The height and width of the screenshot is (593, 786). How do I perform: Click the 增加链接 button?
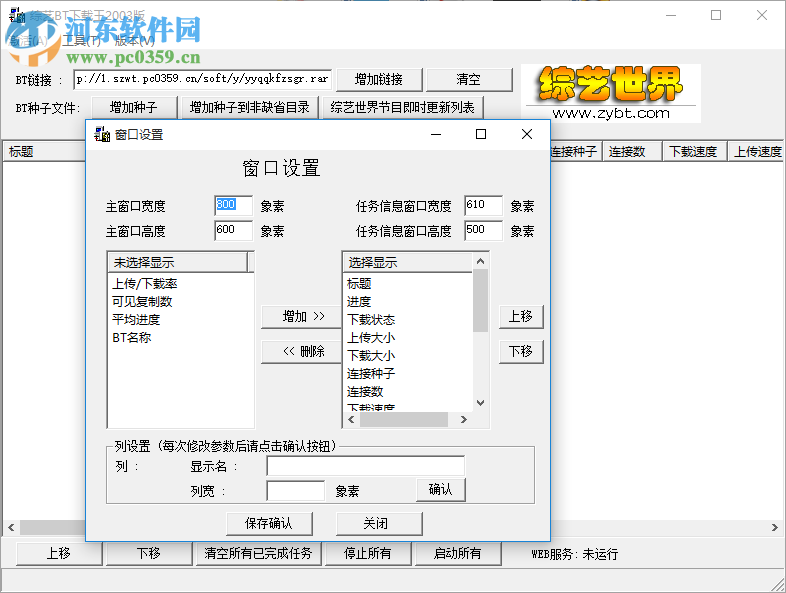point(379,80)
